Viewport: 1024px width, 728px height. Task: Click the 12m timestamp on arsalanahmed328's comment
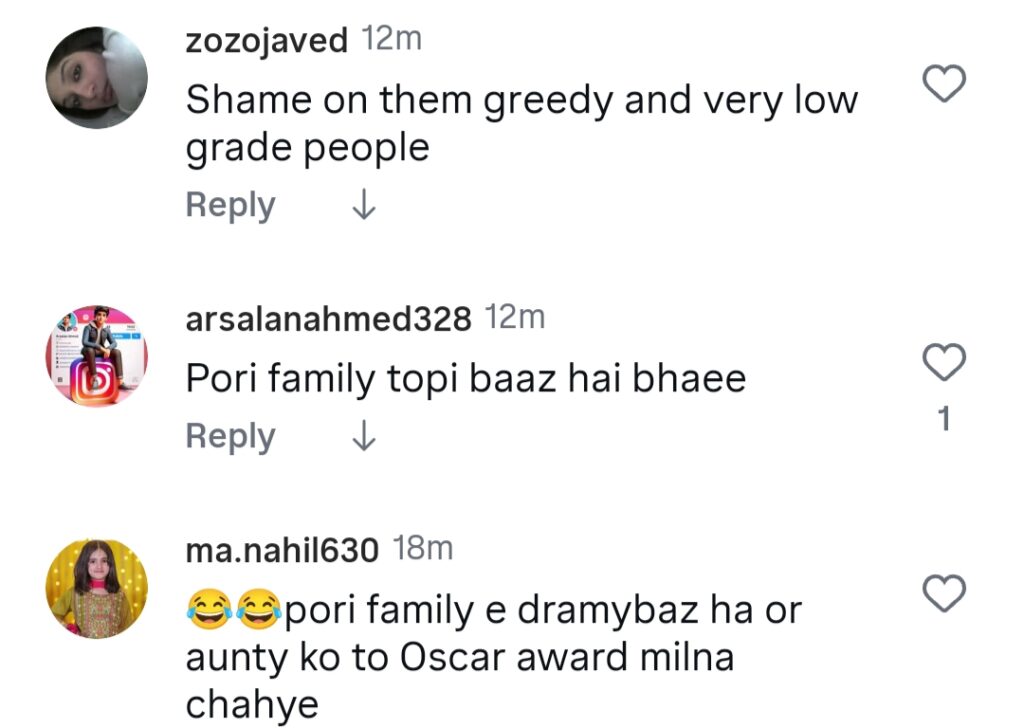515,318
